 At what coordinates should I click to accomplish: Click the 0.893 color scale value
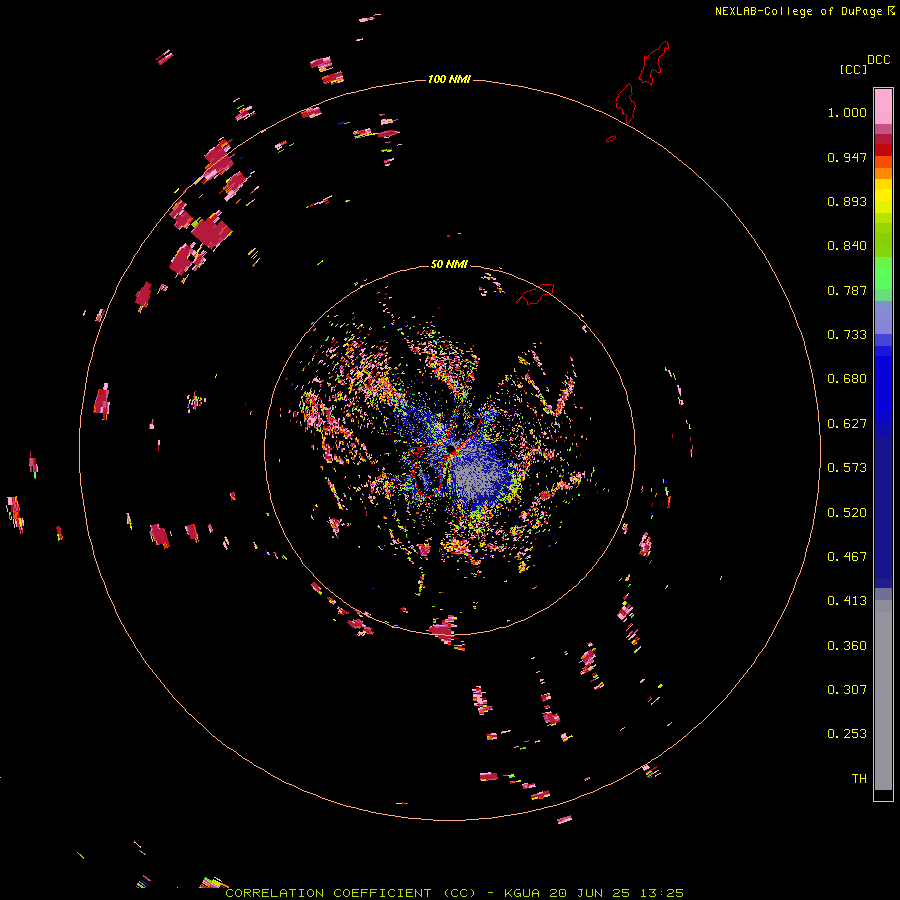pyautogui.click(x=847, y=201)
